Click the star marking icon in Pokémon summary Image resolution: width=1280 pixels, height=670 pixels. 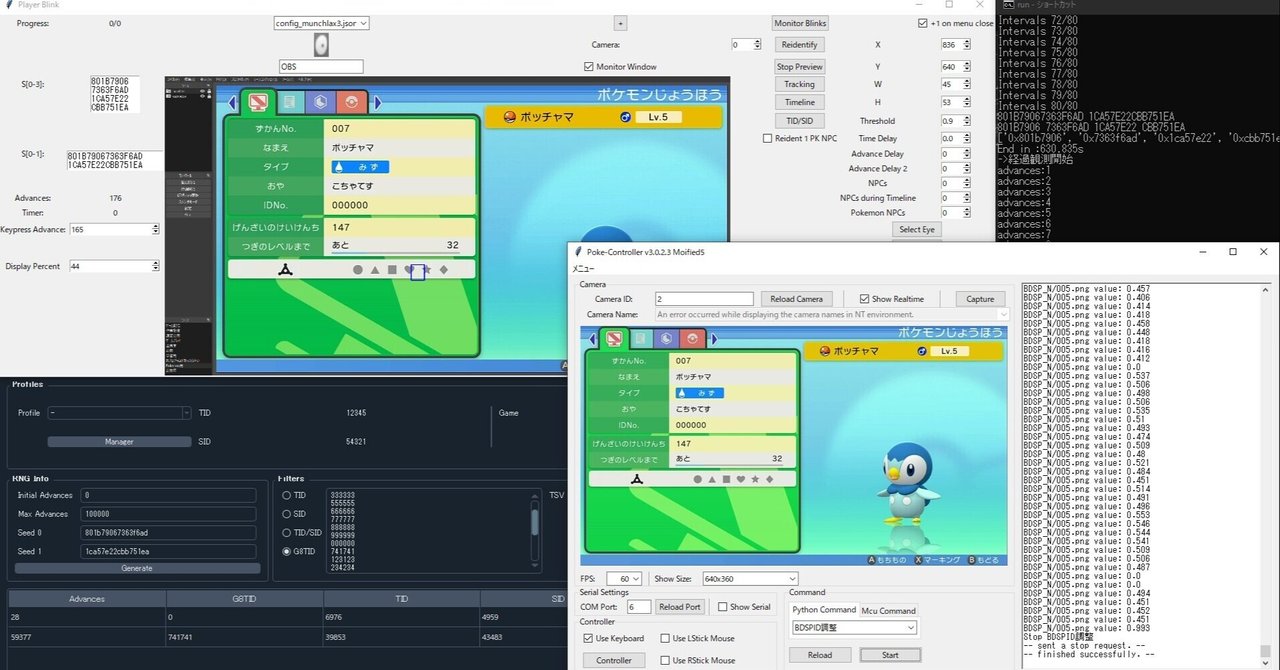pyautogui.click(x=426, y=268)
